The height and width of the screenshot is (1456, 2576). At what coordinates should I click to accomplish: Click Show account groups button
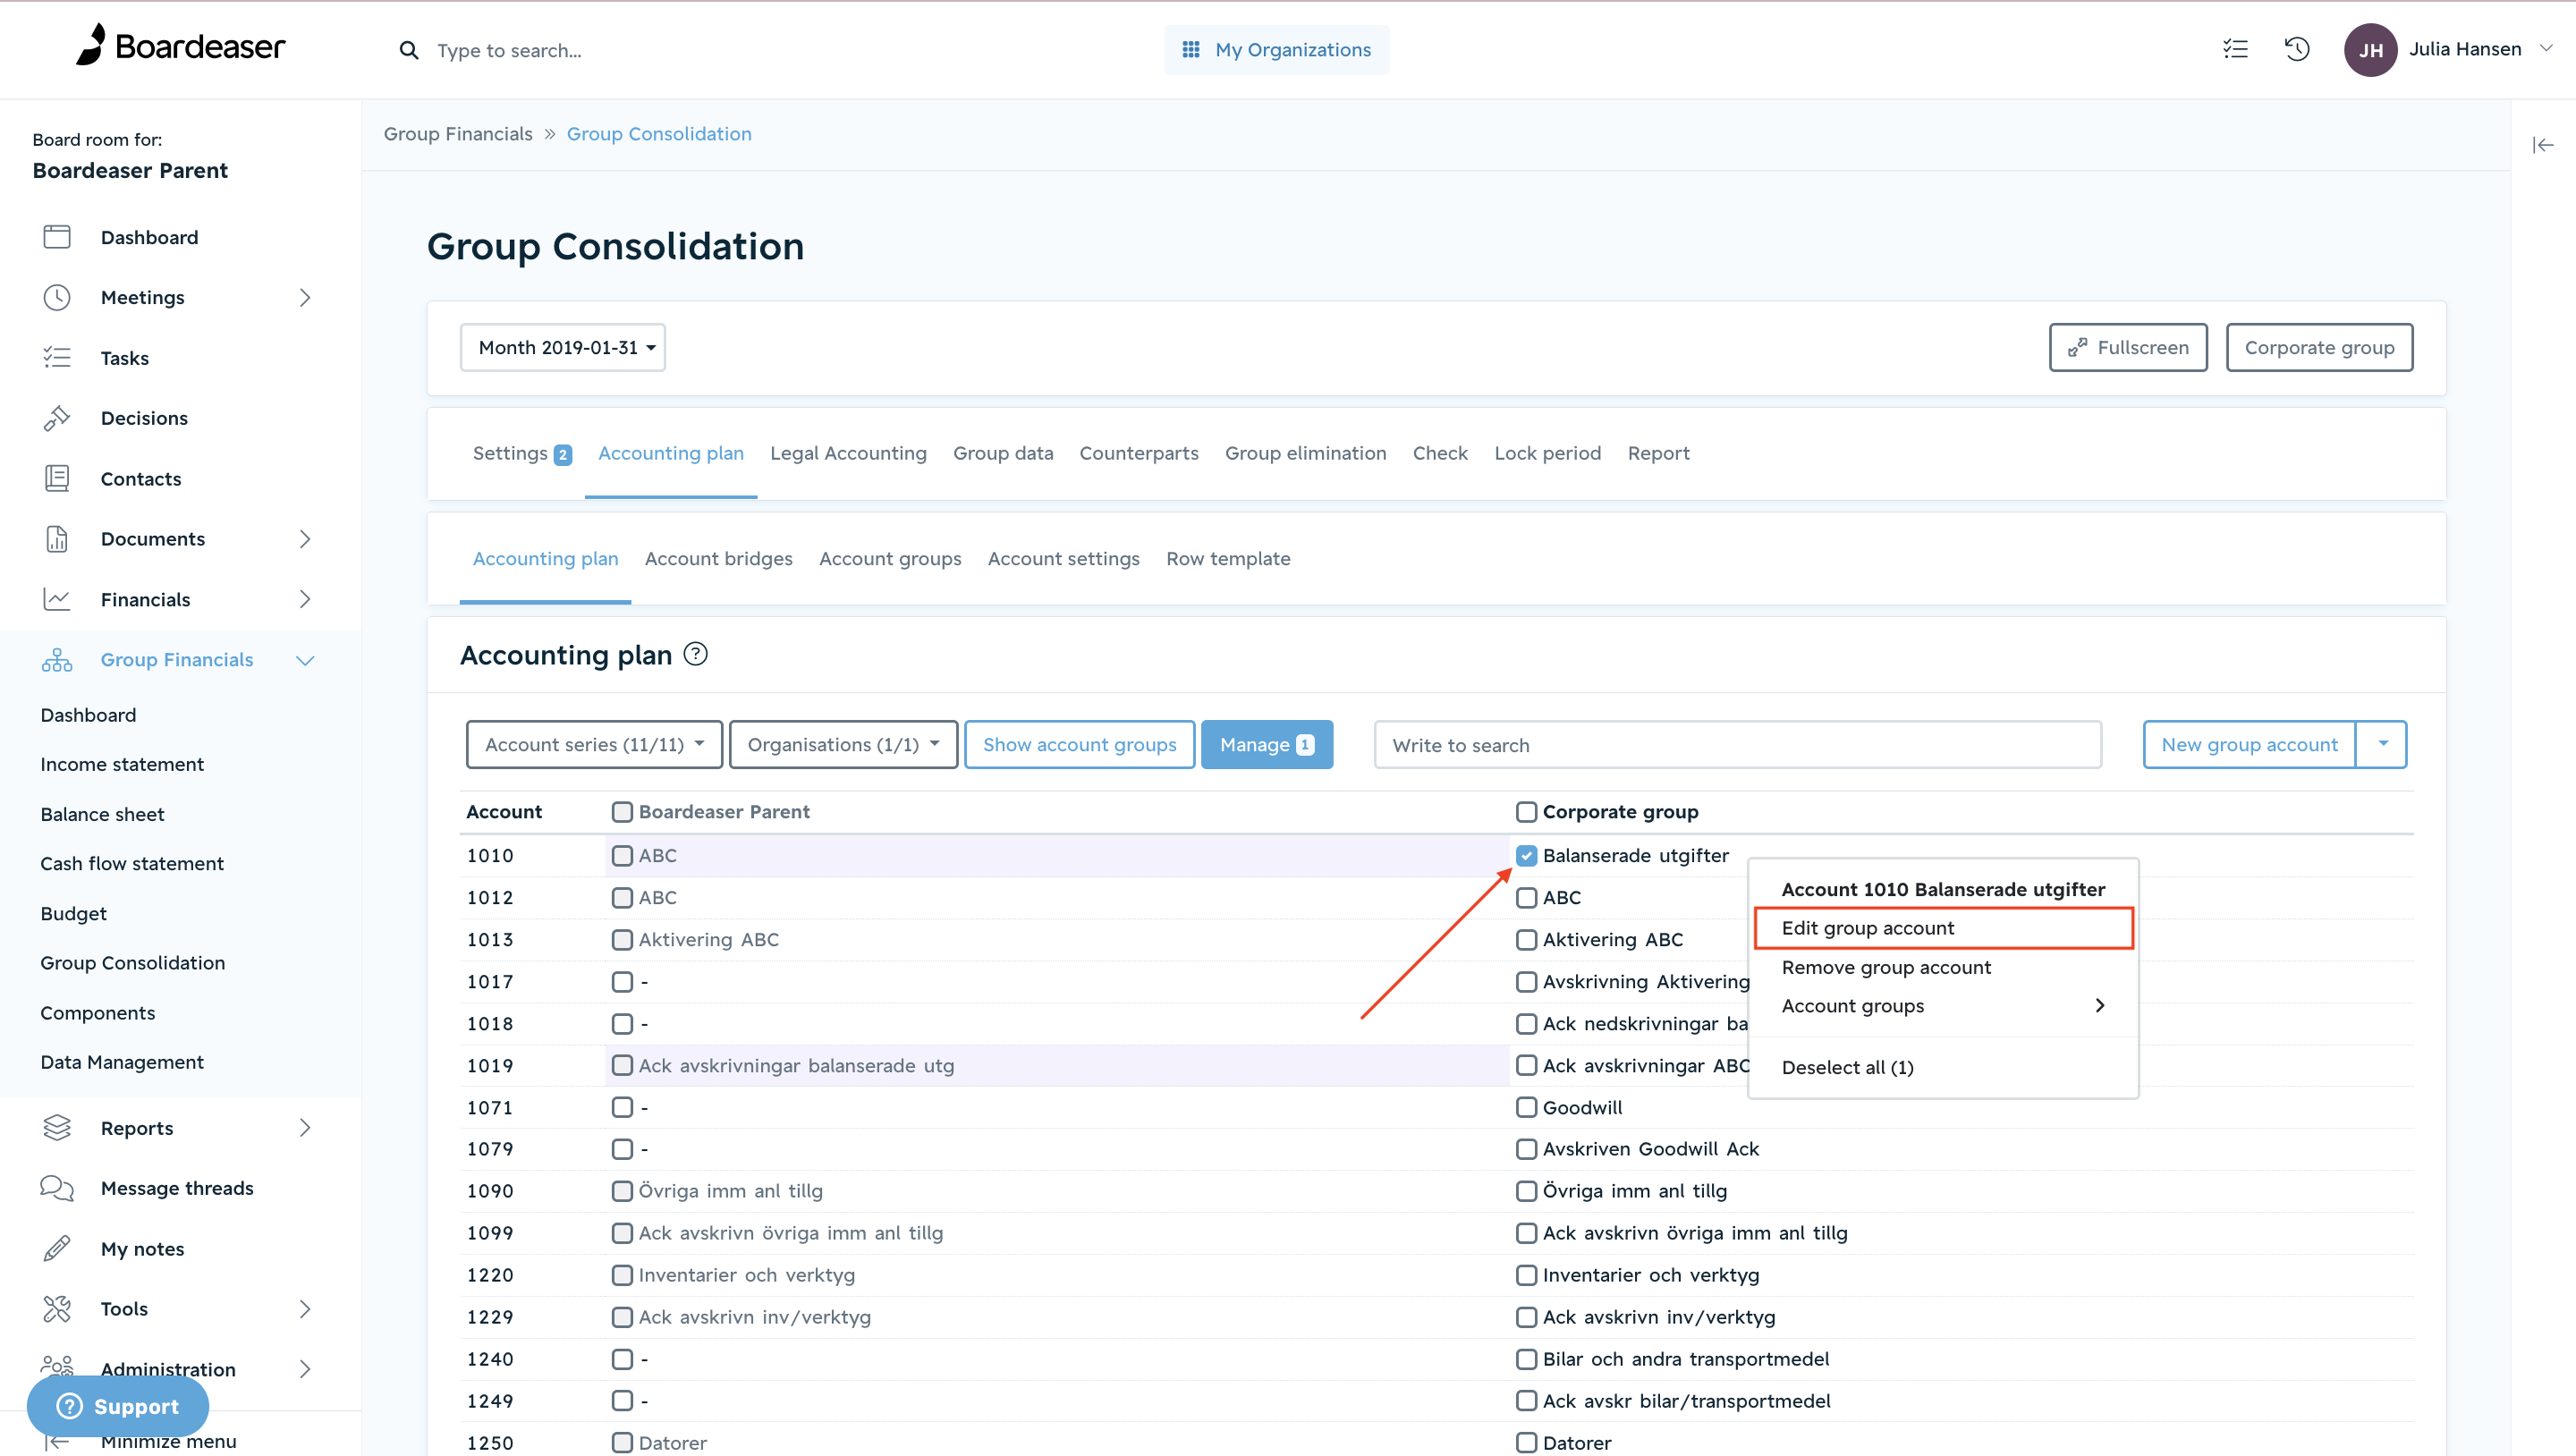click(x=1079, y=745)
